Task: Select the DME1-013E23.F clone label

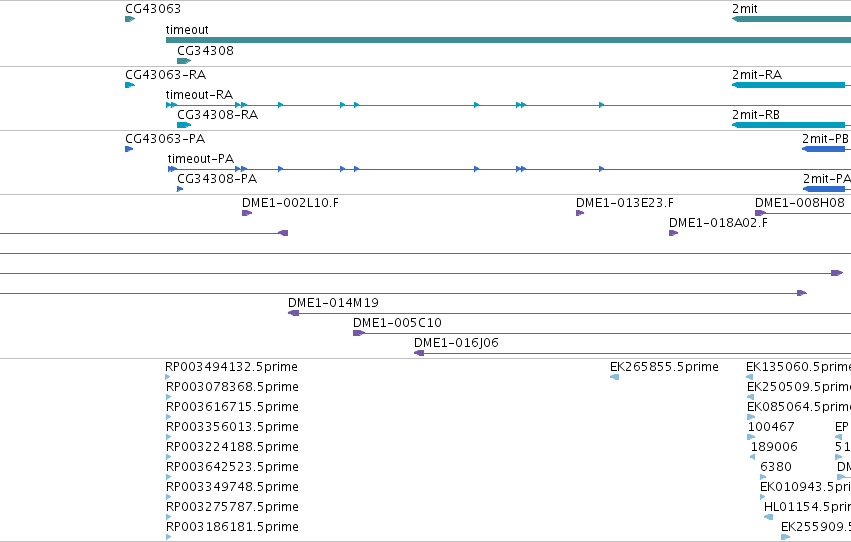Action: pos(625,202)
